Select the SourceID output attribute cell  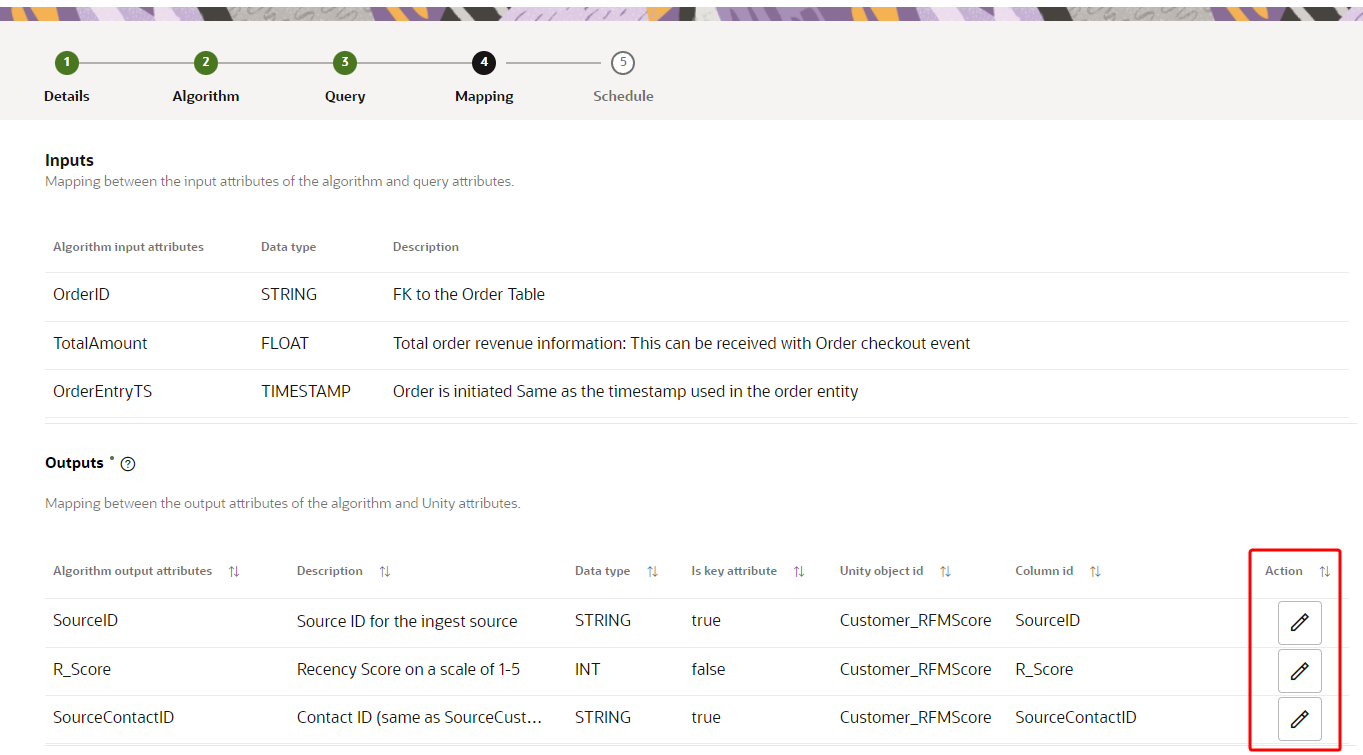point(86,620)
